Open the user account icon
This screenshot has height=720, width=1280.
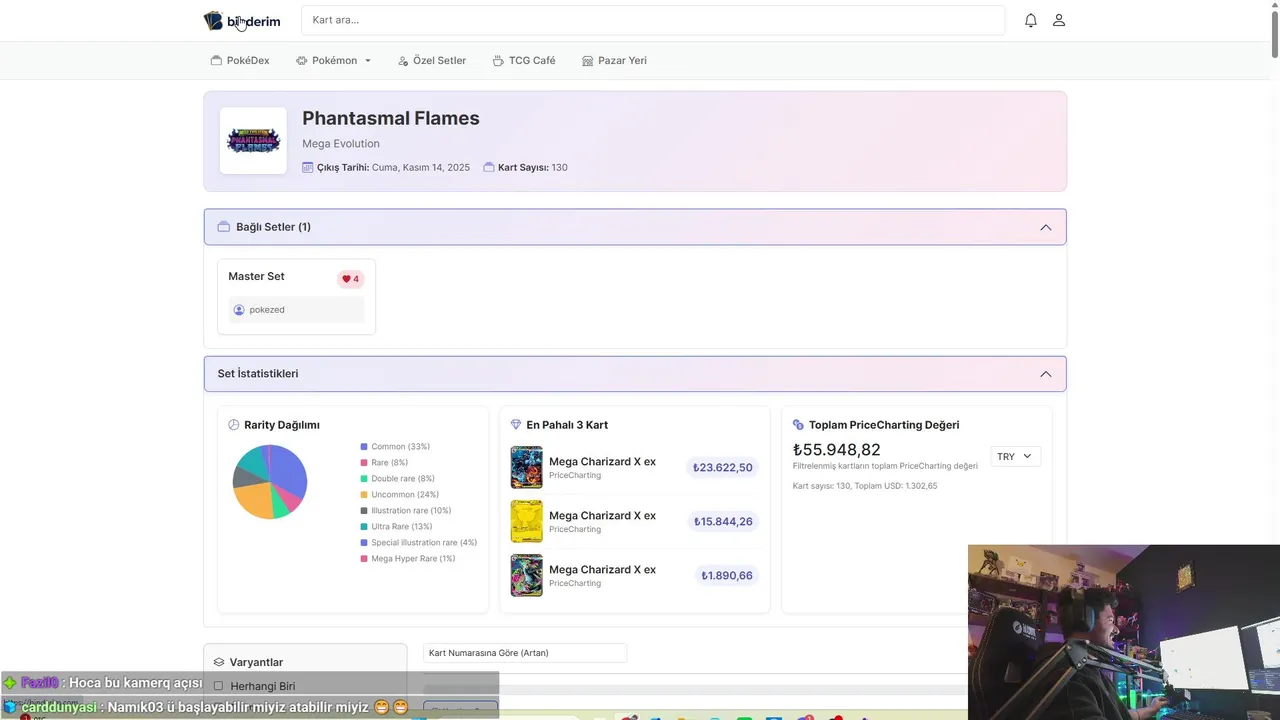pos(1059,20)
